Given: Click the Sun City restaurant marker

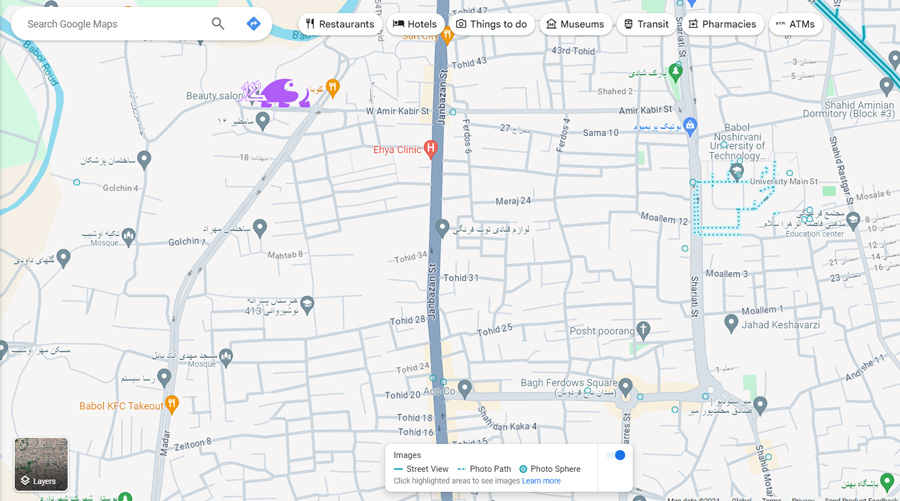Looking at the screenshot, I should 447,34.
